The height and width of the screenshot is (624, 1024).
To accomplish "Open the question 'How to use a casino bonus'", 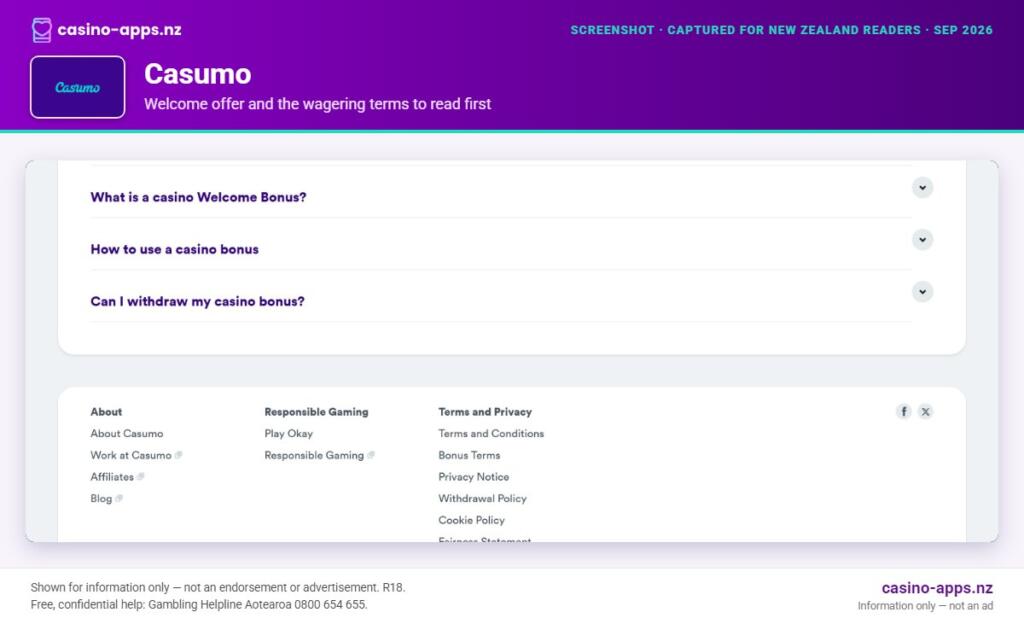I will pyautogui.click(x=174, y=249).
